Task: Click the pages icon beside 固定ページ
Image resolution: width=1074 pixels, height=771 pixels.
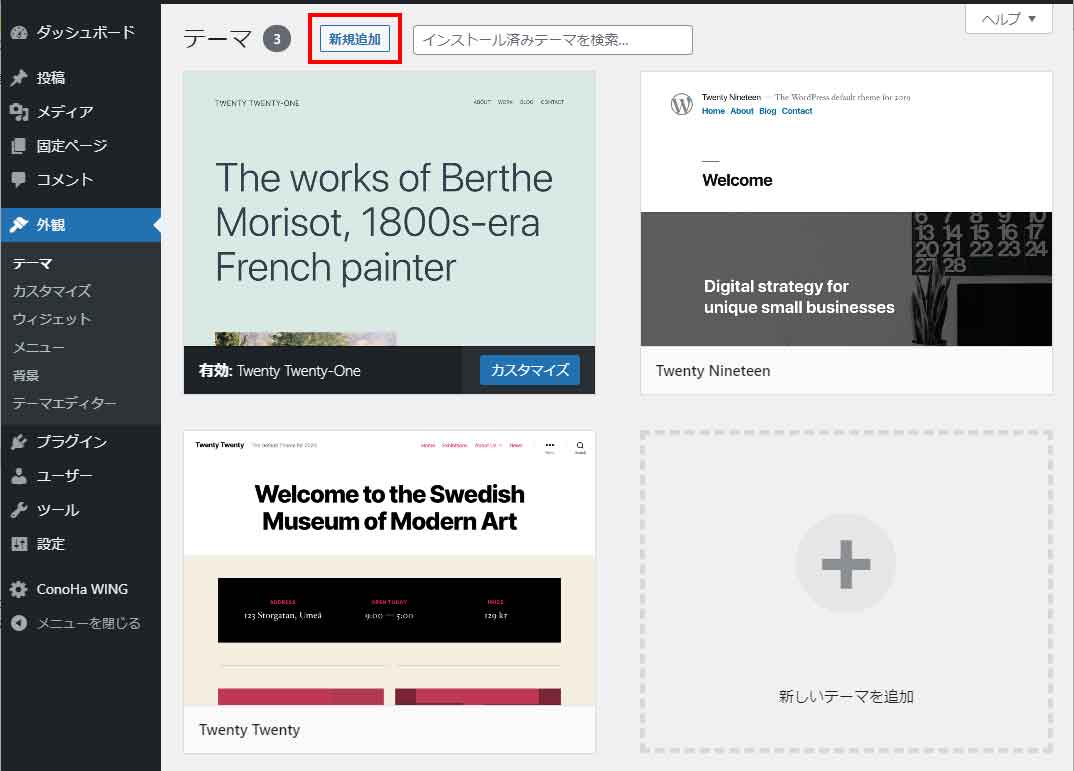Action: tap(19, 146)
